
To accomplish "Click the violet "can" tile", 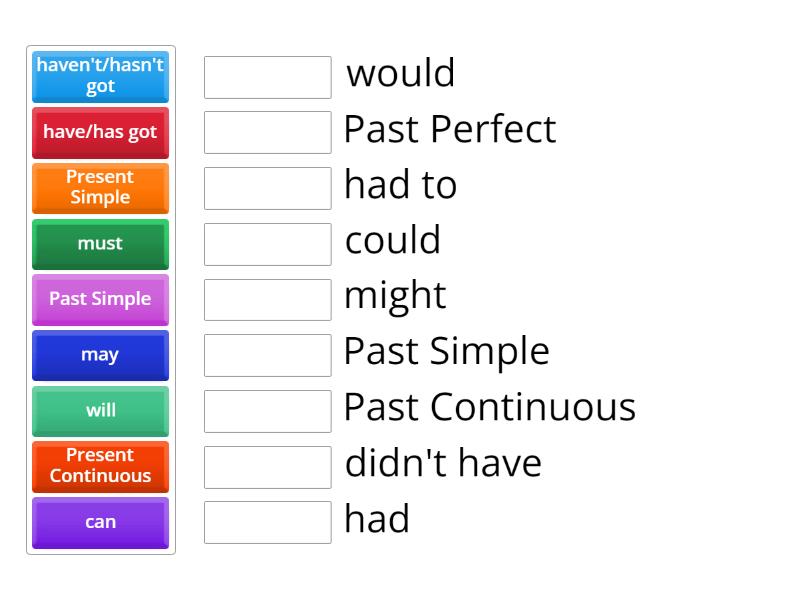I will pos(100,522).
